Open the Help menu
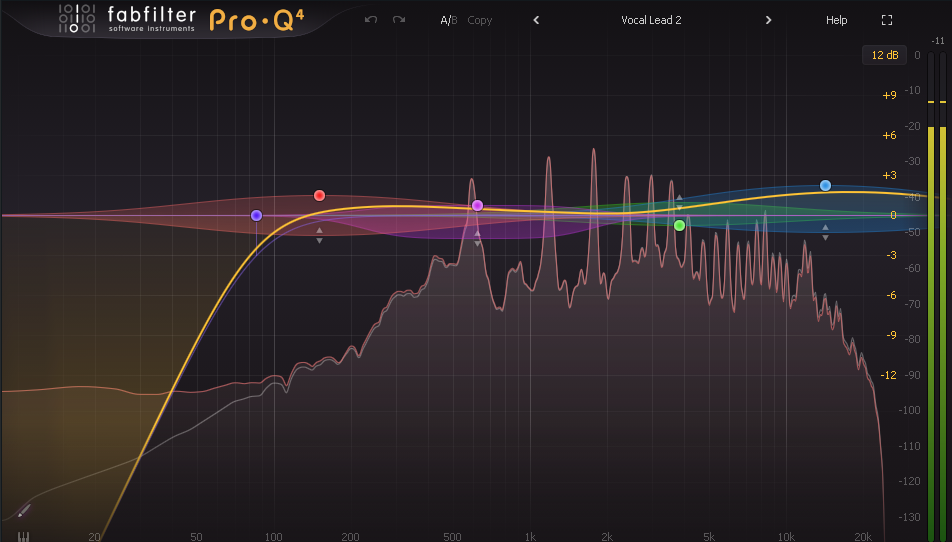 click(836, 20)
